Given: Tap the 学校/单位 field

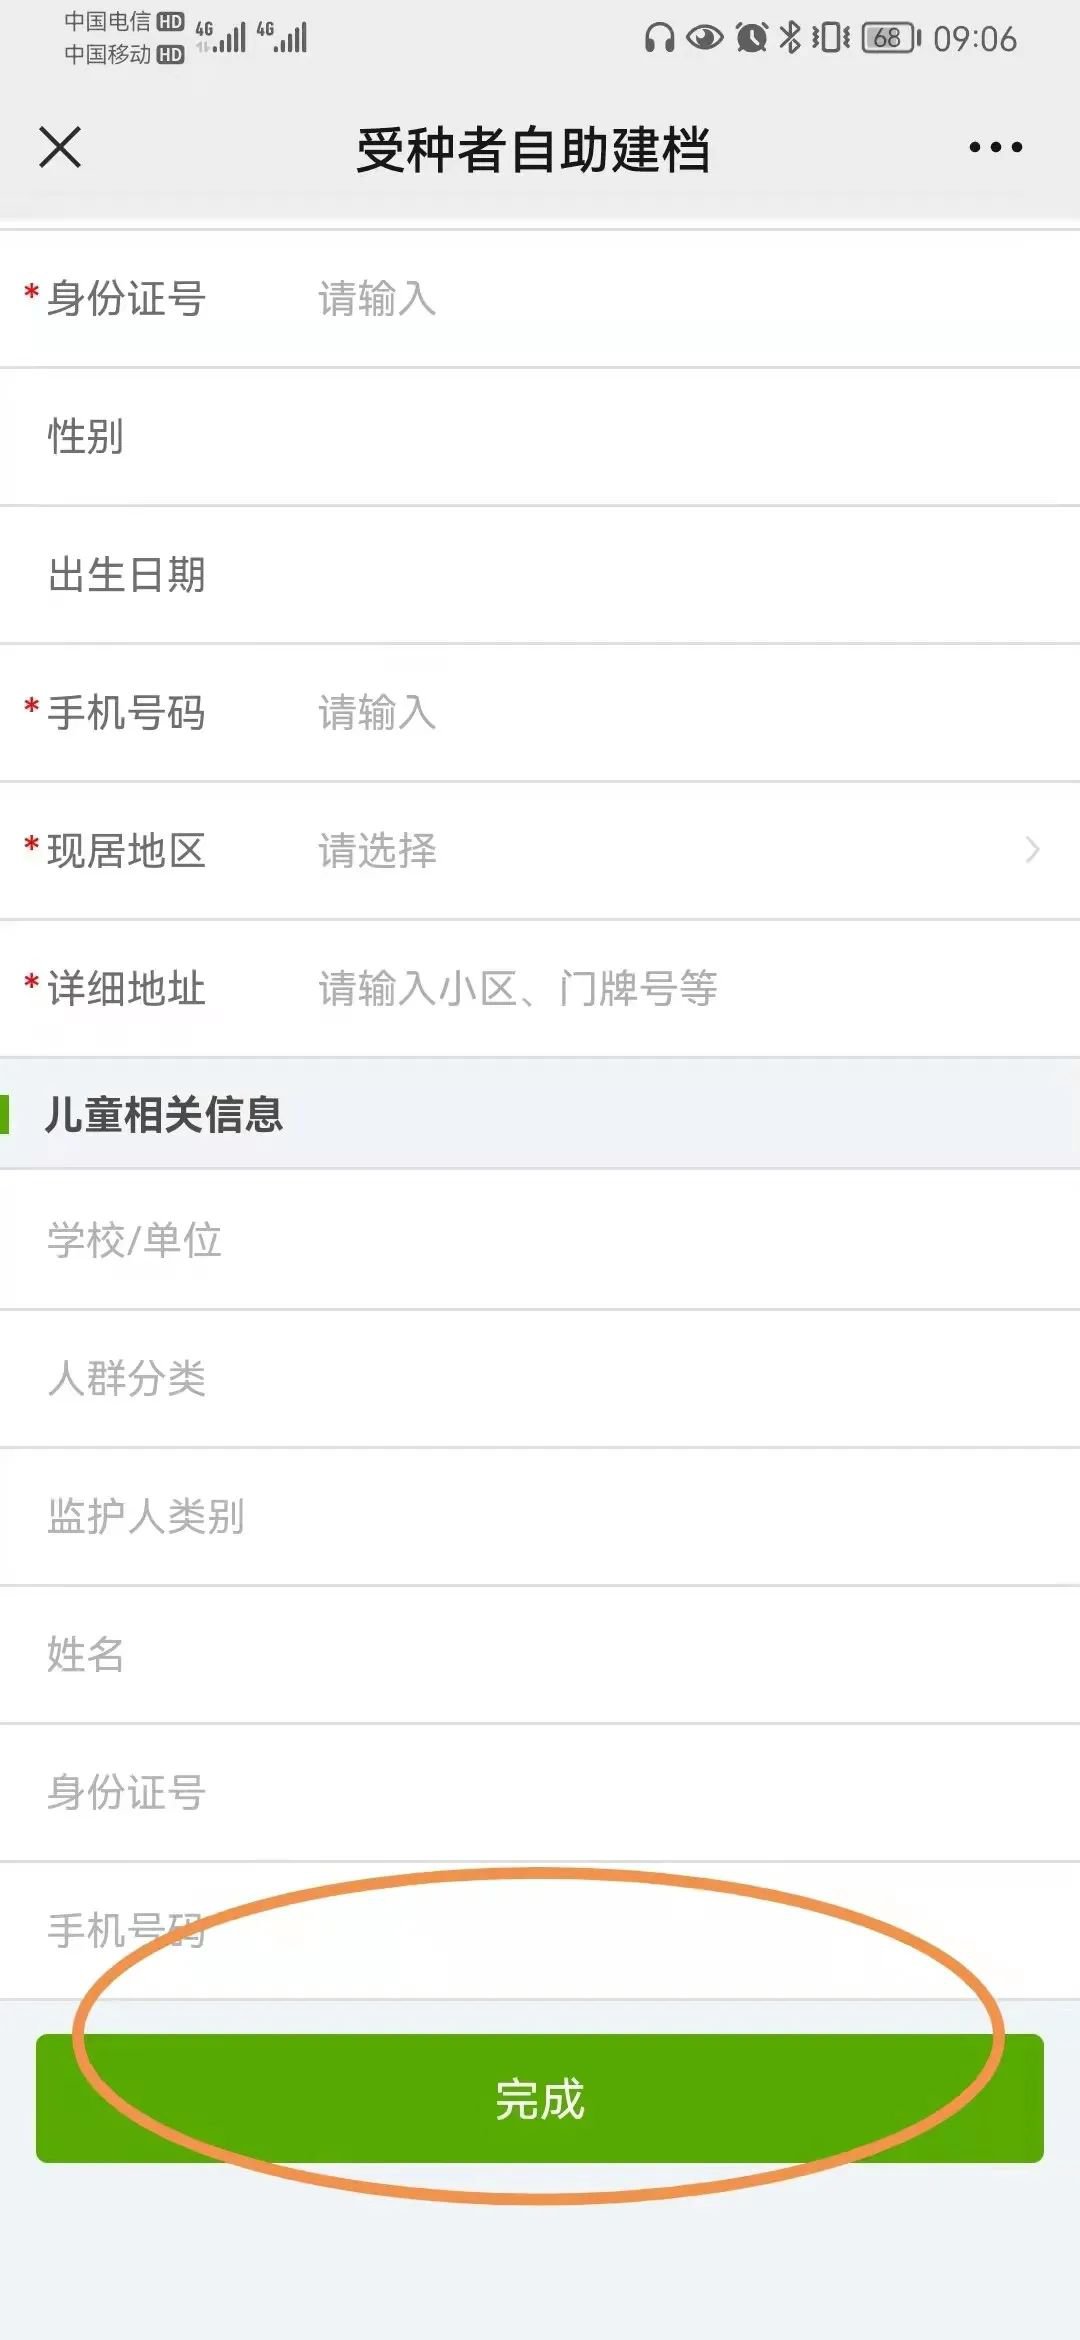Looking at the screenshot, I should tap(540, 1240).
